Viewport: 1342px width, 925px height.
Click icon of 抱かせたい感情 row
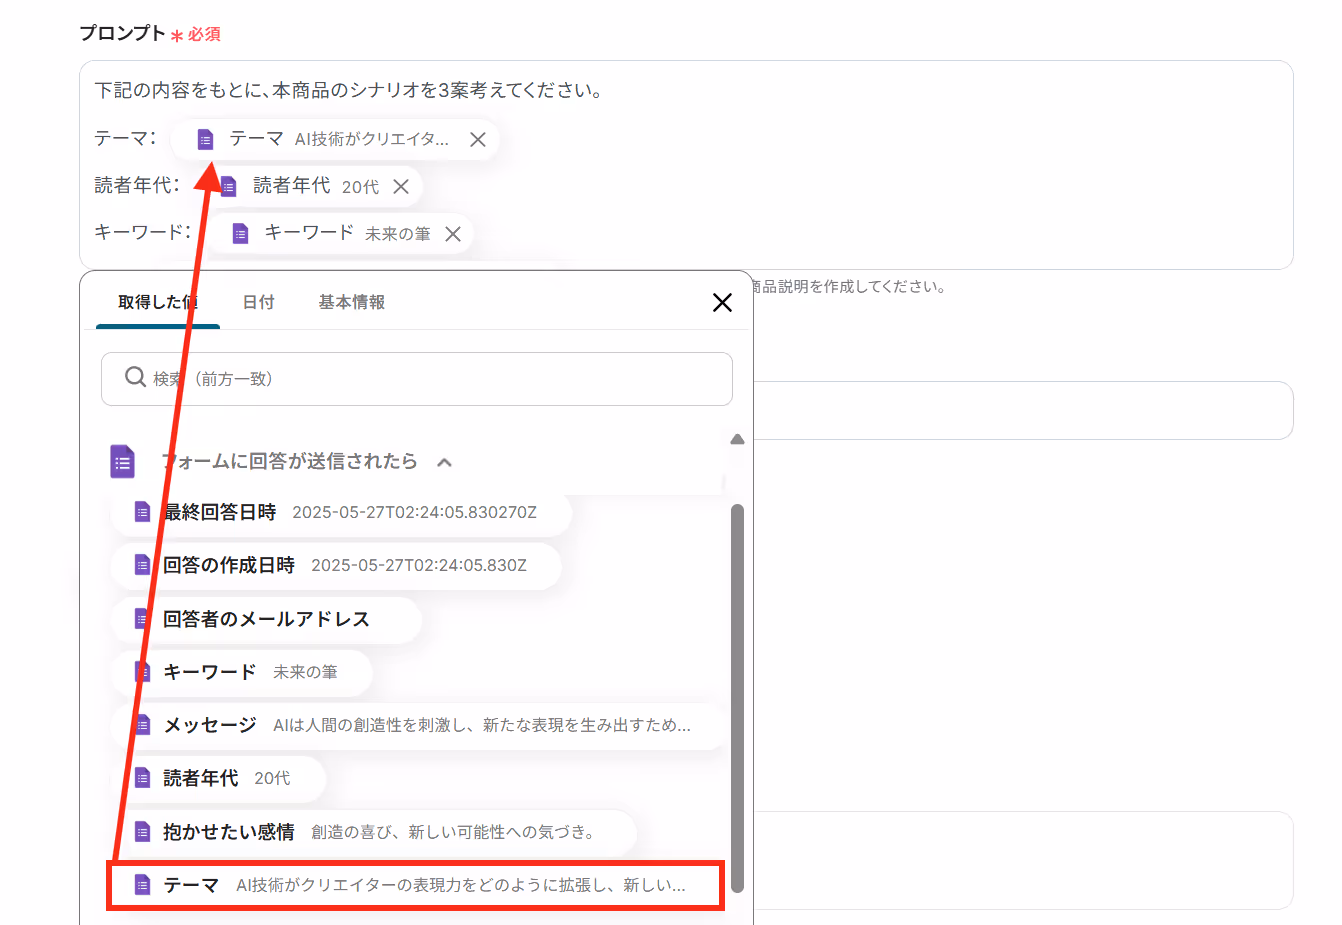pyautogui.click(x=142, y=832)
